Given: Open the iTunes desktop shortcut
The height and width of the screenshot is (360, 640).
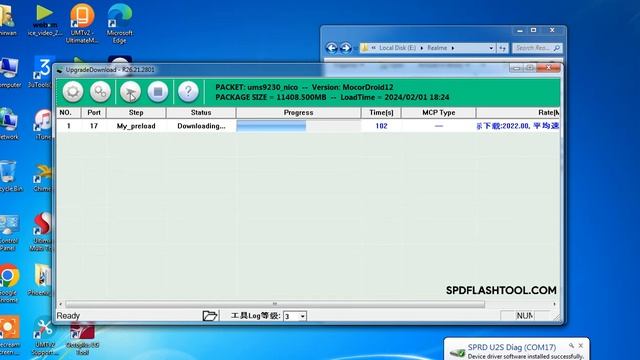Looking at the screenshot, I should point(43,124).
